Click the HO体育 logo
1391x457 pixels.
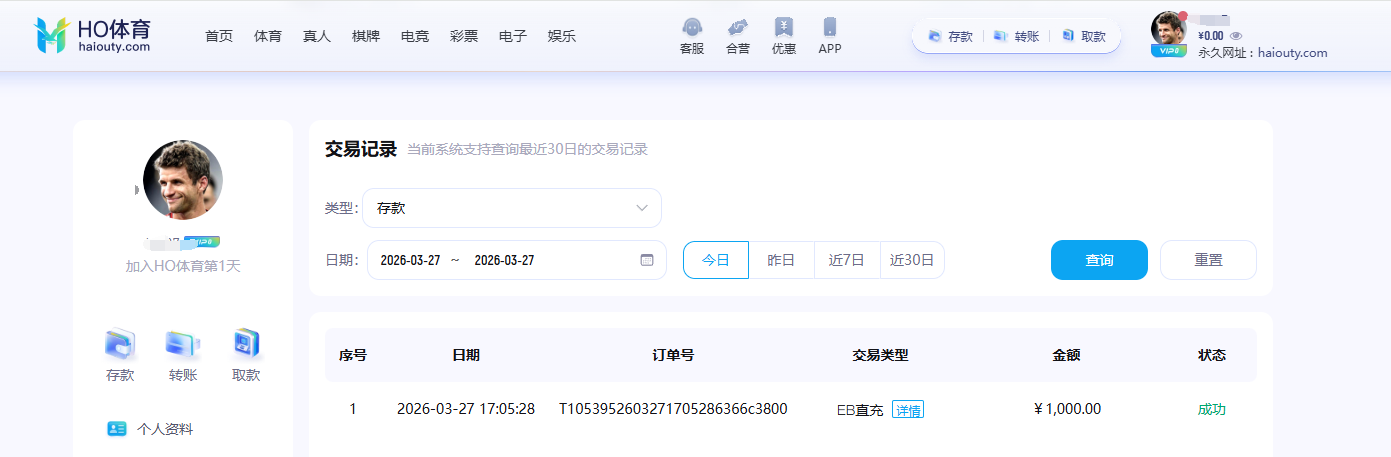pos(93,35)
